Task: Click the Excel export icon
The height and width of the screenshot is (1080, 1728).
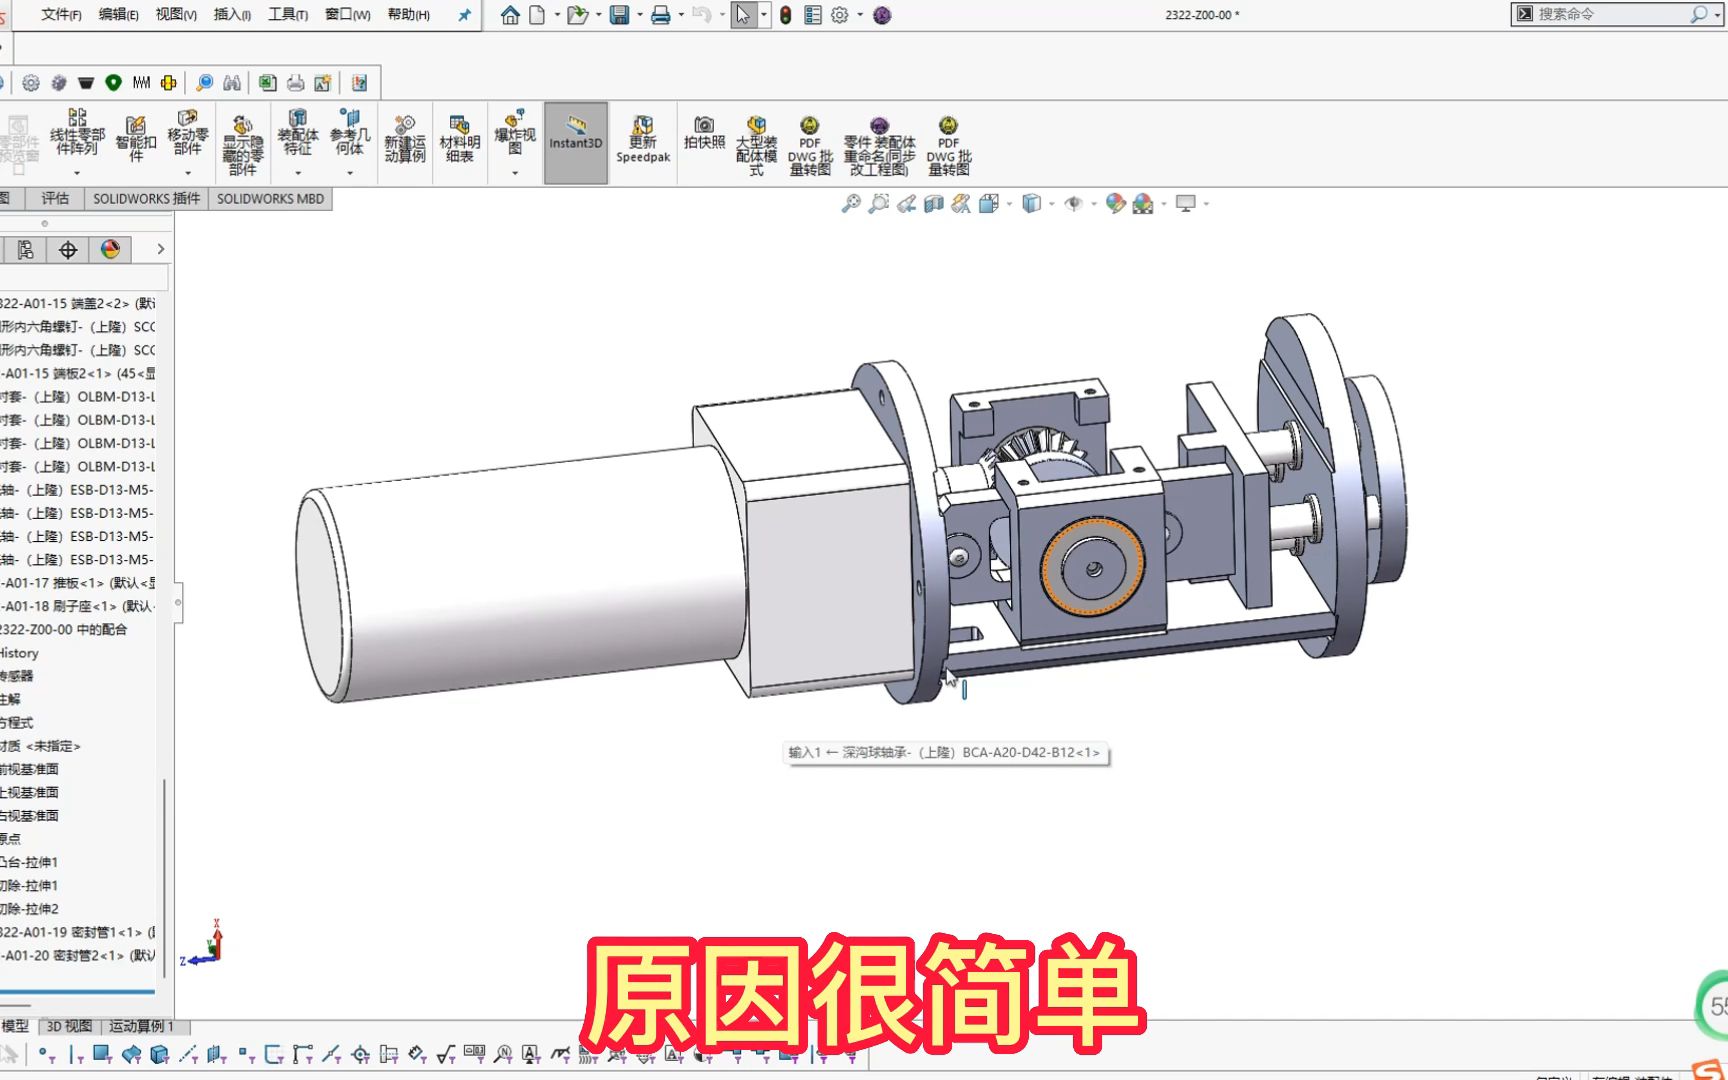Action: coord(267,83)
